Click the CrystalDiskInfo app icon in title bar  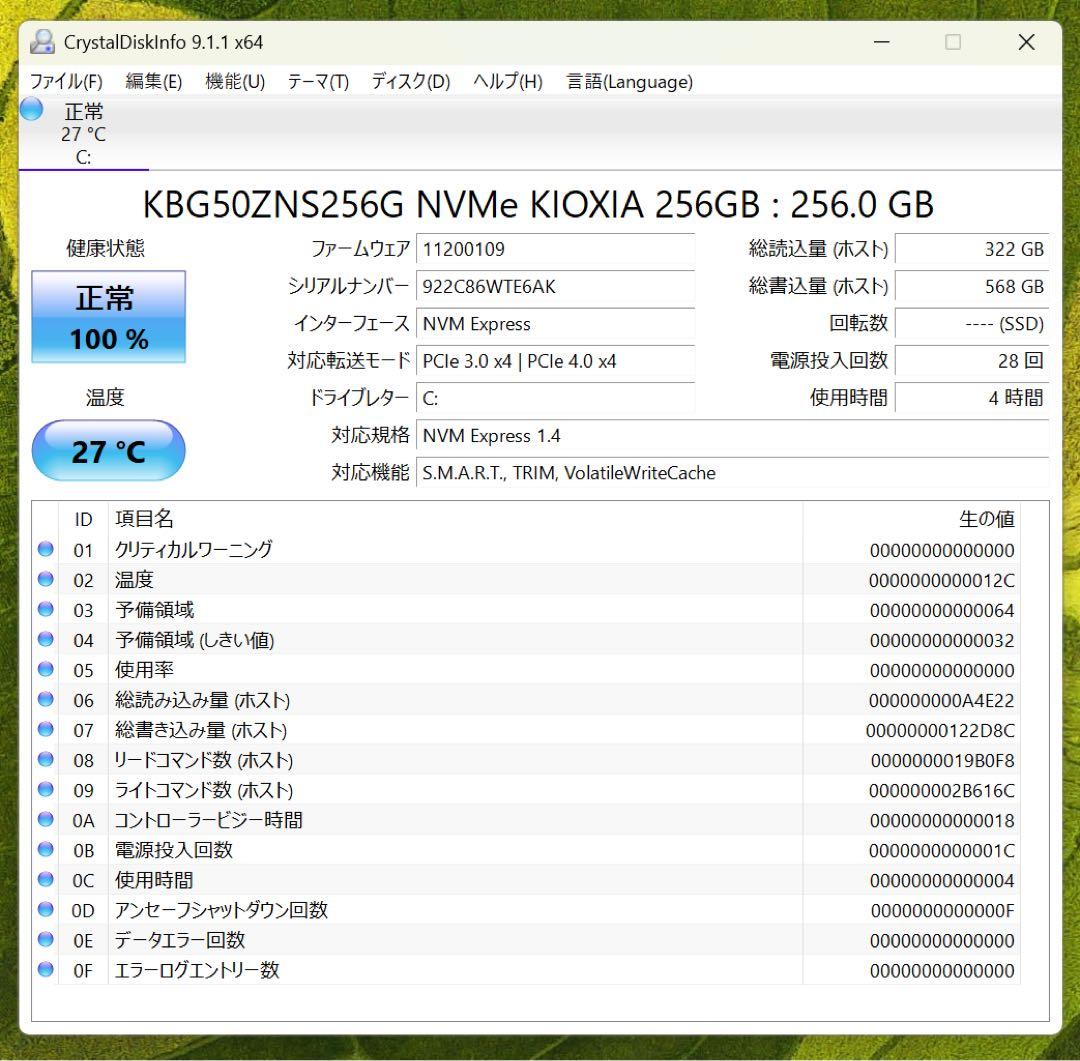[42, 42]
